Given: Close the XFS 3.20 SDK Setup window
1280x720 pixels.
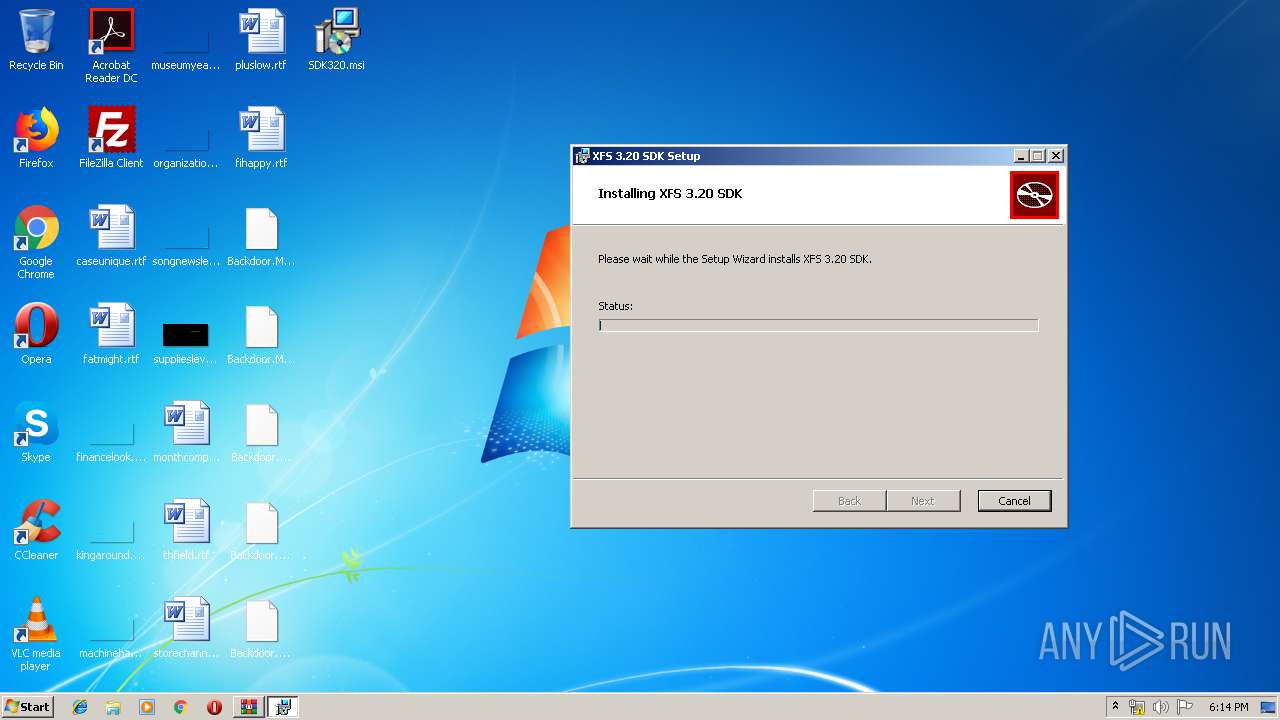Looking at the screenshot, I should (1056, 156).
